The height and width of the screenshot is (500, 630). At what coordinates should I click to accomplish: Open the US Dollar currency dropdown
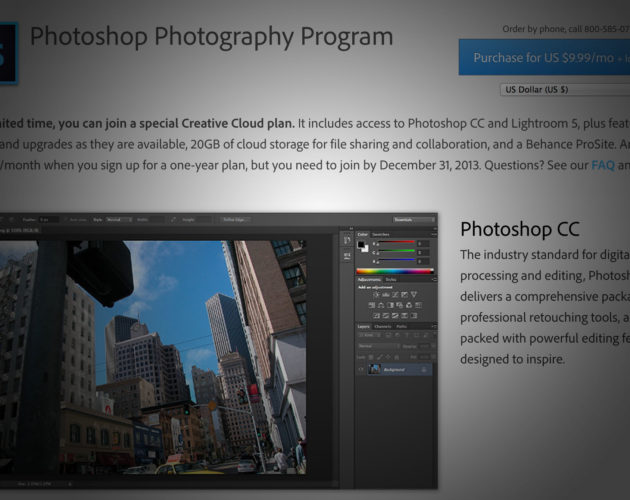tap(565, 90)
